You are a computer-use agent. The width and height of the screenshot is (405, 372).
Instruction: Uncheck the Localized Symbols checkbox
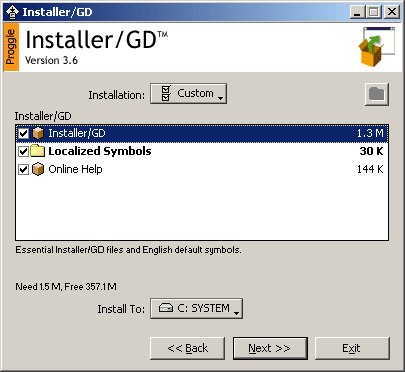(x=23, y=151)
